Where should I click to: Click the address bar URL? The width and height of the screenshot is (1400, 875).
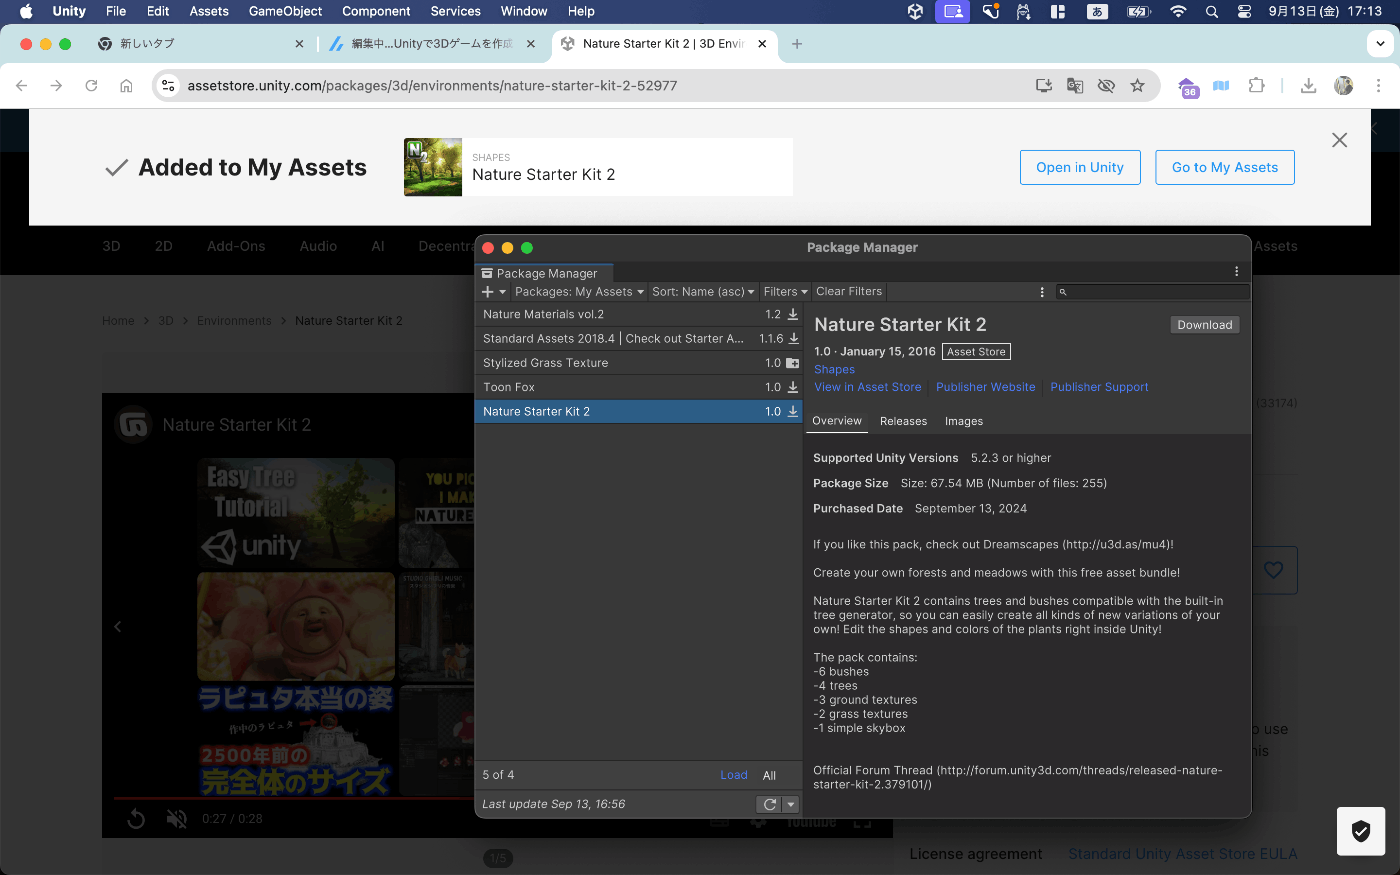432,86
